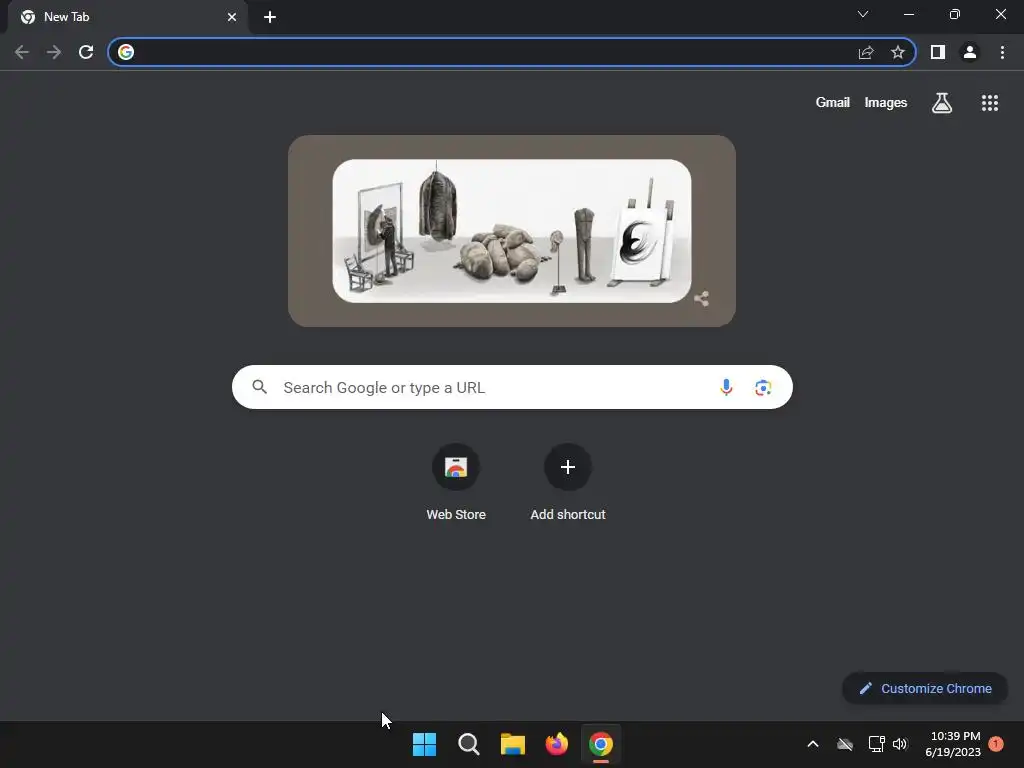1024x768 pixels.
Task: Click the Google icon in address bar
Action: click(x=126, y=52)
